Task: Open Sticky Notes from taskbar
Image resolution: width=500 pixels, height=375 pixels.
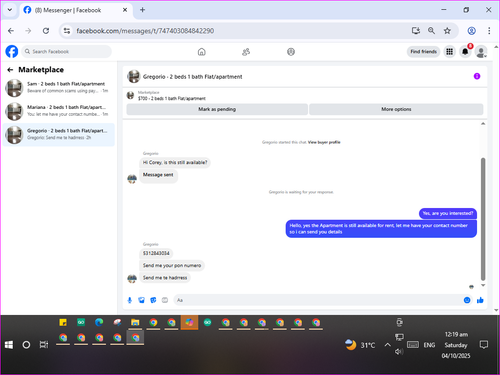Action: pyautogui.click(x=63, y=322)
